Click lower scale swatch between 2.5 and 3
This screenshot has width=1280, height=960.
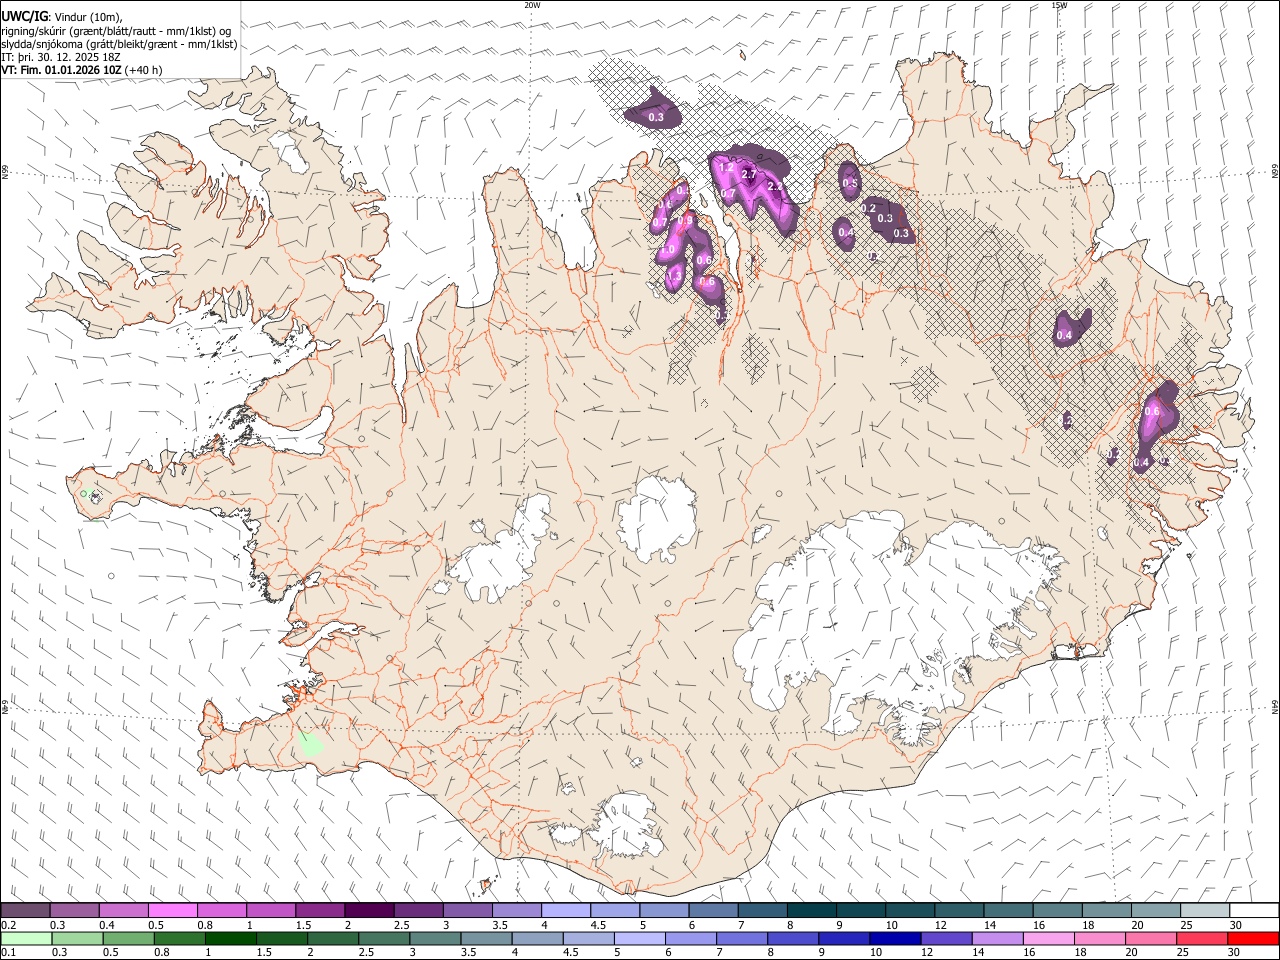(383, 939)
